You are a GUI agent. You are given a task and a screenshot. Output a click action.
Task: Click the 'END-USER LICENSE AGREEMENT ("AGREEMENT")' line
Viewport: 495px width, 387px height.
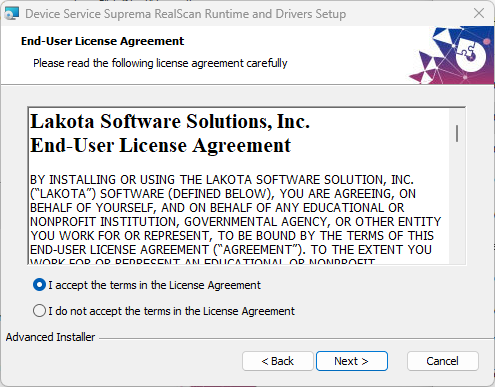(231, 250)
